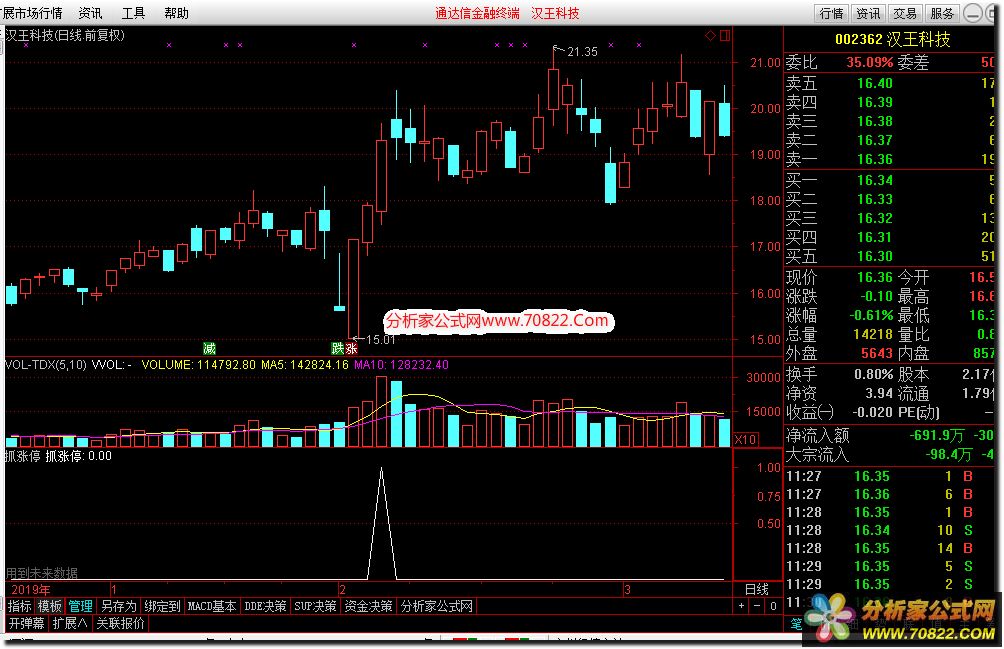The height and width of the screenshot is (649, 1004).
Task: Expand the 扩展∧ panel
Action: point(70,623)
